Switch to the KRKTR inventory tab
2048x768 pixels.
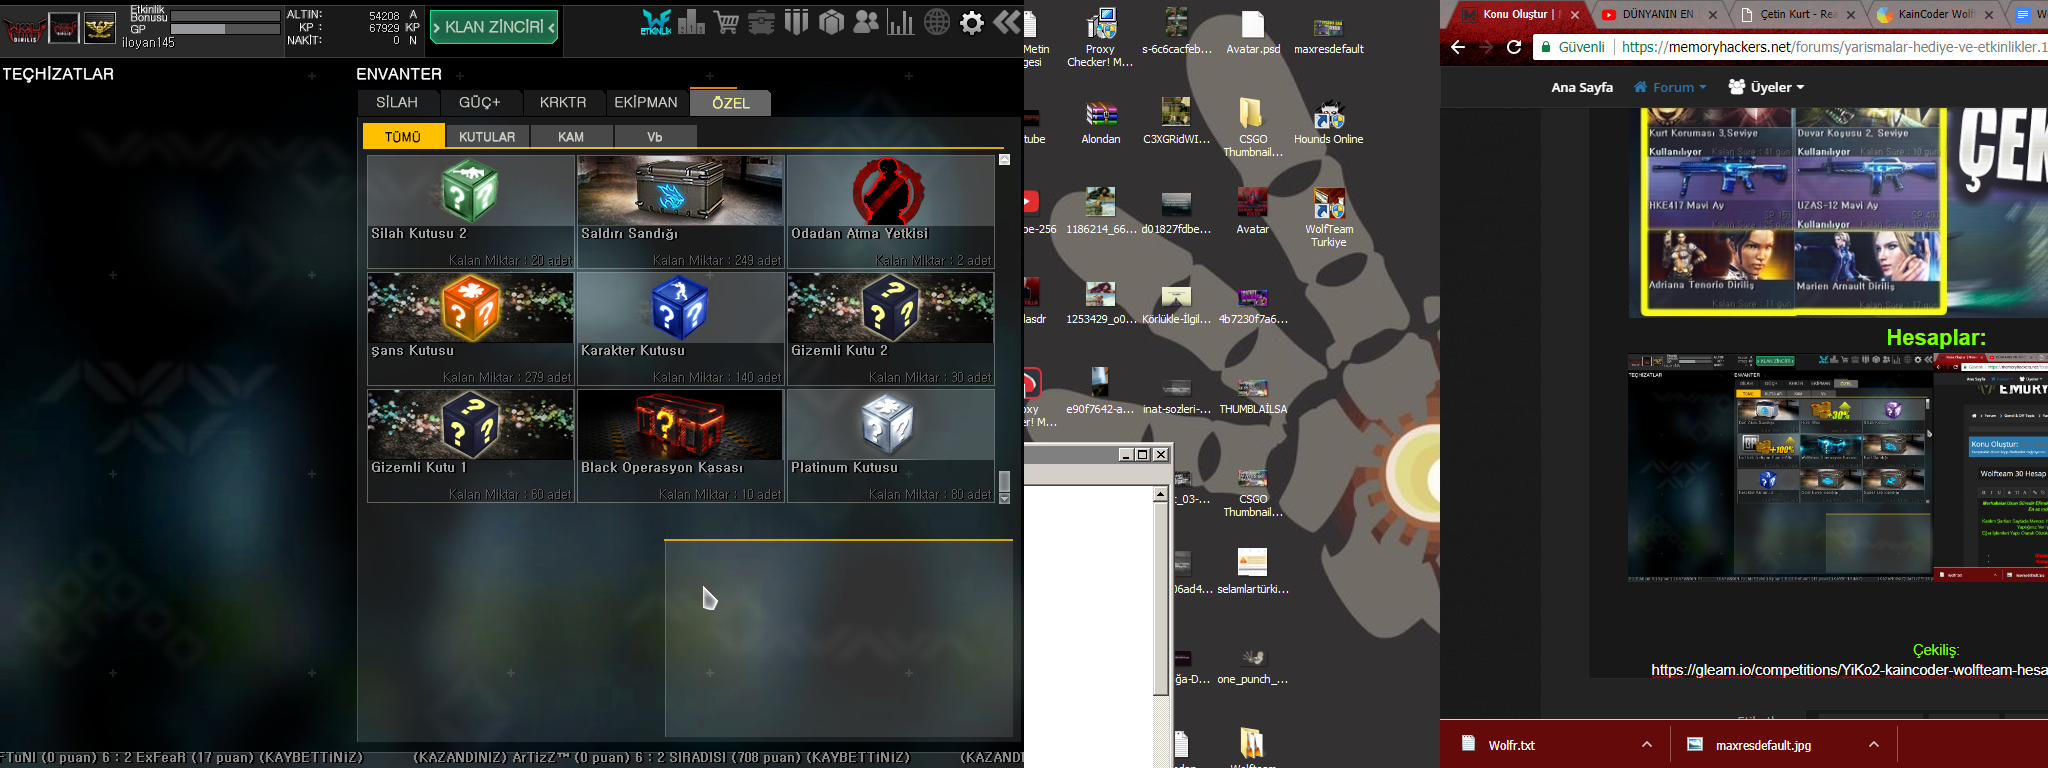(x=563, y=102)
